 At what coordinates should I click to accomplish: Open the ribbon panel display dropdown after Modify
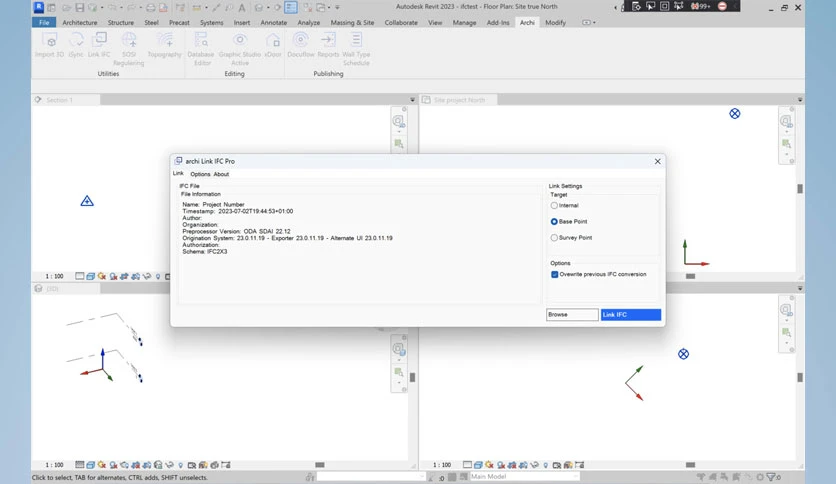coord(589,22)
